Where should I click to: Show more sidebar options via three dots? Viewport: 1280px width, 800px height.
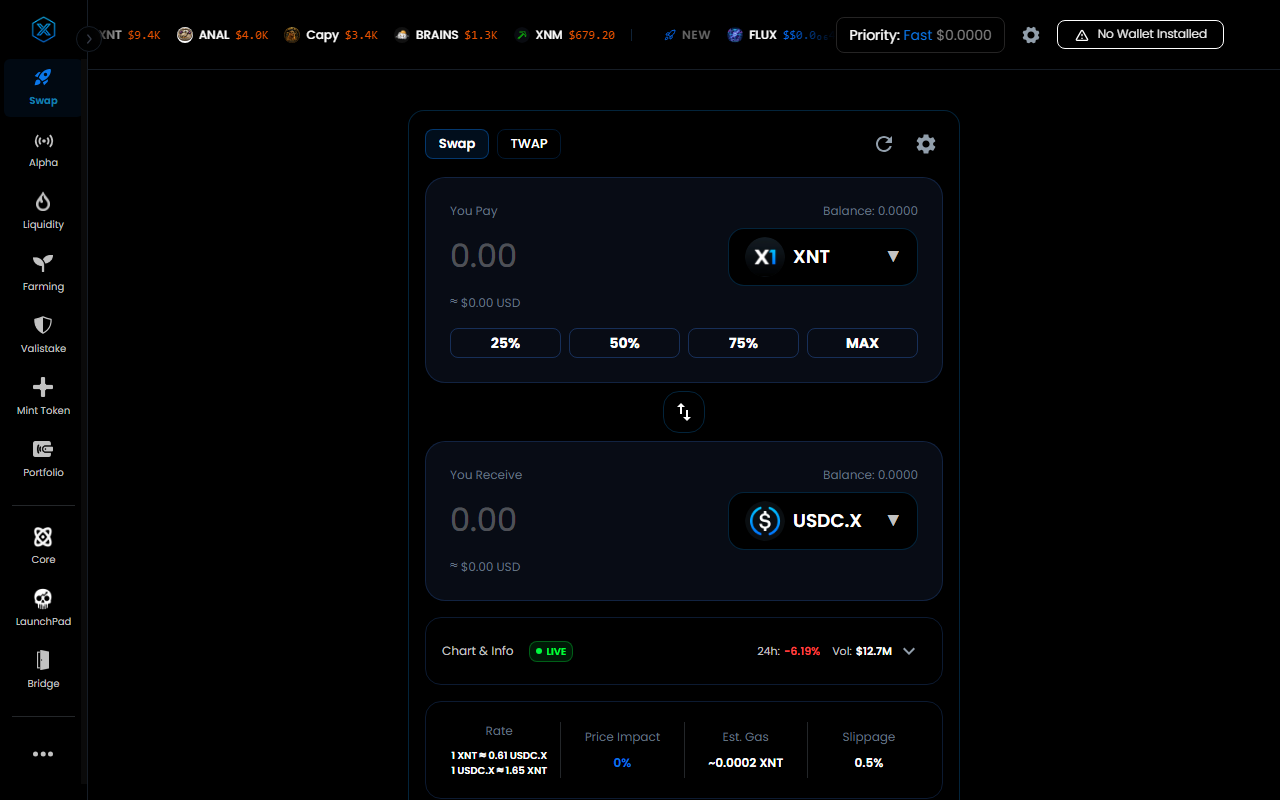[43, 754]
